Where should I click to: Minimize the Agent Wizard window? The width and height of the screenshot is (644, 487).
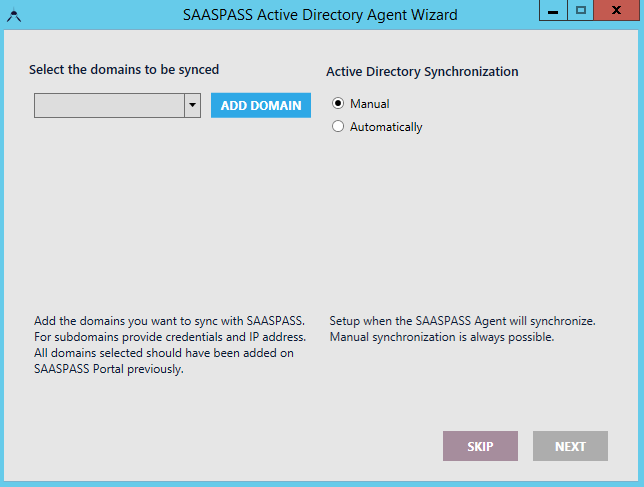coord(553,11)
